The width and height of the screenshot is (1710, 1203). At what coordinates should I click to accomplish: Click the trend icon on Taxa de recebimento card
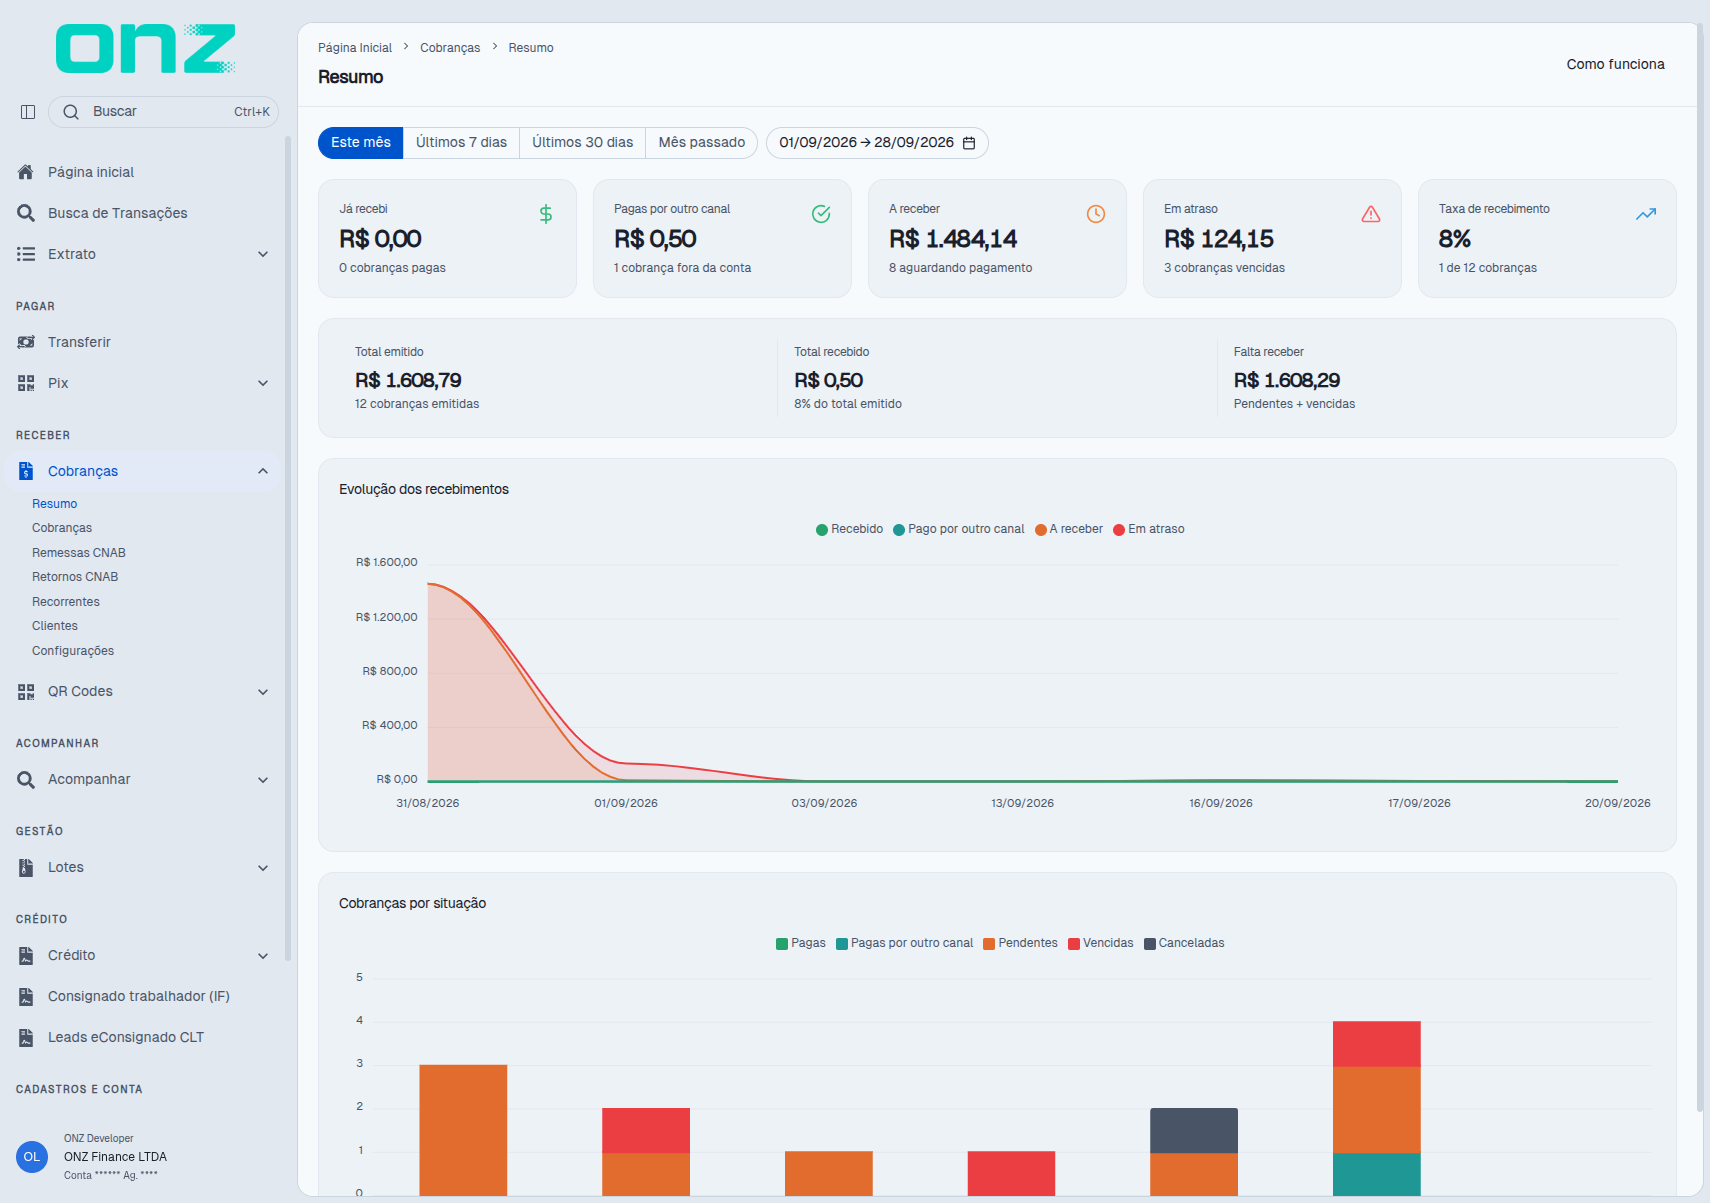pyautogui.click(x=1646, y=214)
